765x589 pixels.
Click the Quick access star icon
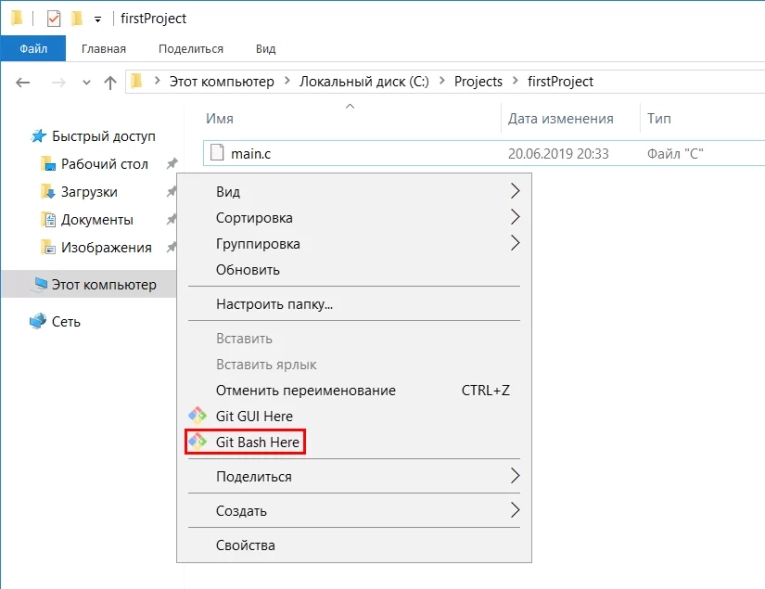click(39, 136)
